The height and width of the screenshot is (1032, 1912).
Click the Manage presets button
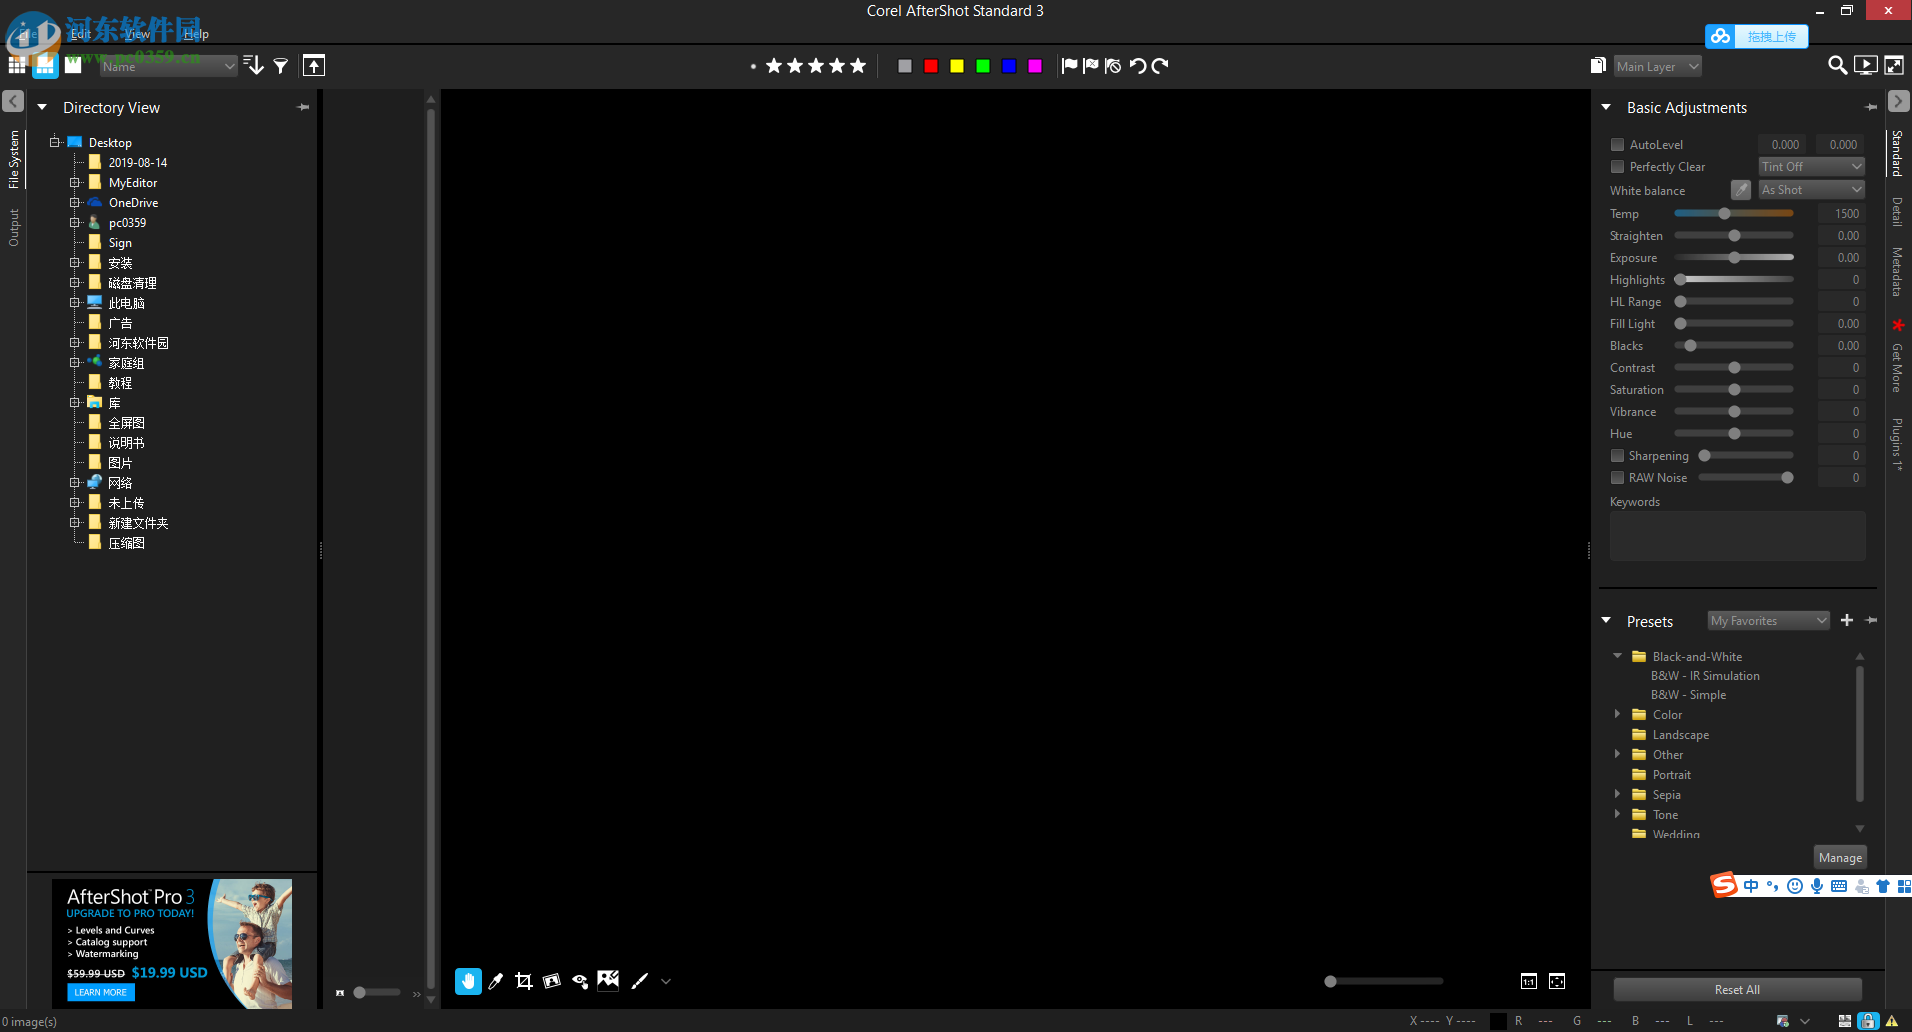coord(1840,858)
